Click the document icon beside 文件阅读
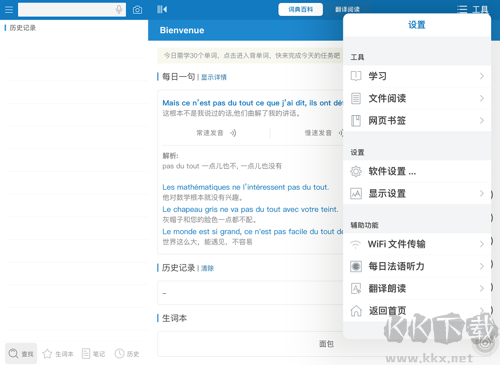This screenshot has height=365, width=500. 356,98
